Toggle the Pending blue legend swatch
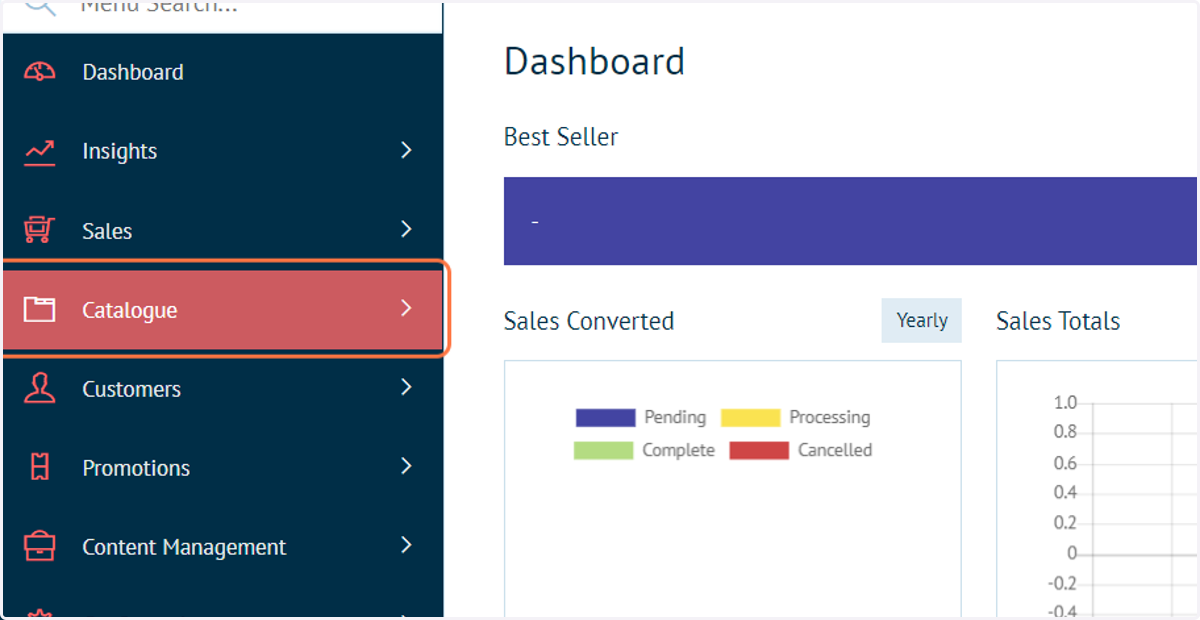This screenshot has height=620, width=1200. pyautogui.click(x=605, y=418)
